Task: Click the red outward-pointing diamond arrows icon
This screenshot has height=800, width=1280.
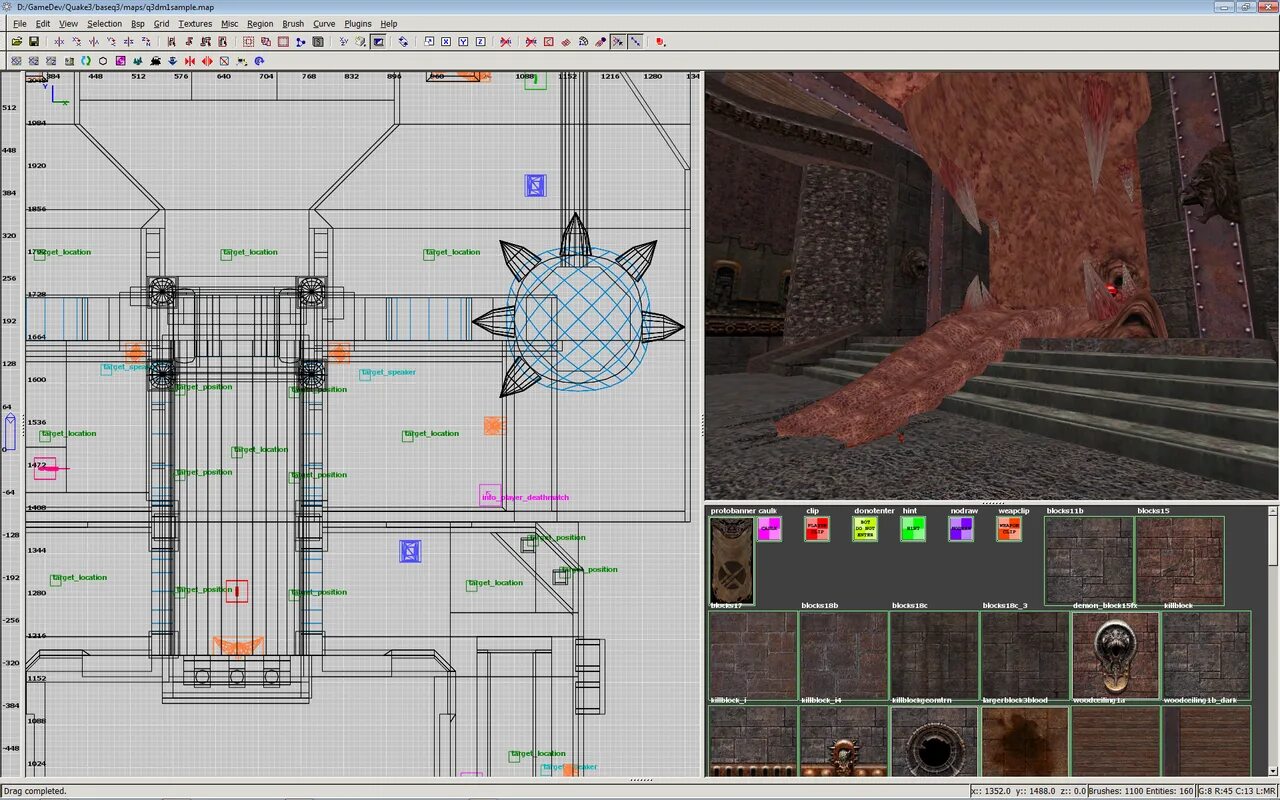Action: 206,61
